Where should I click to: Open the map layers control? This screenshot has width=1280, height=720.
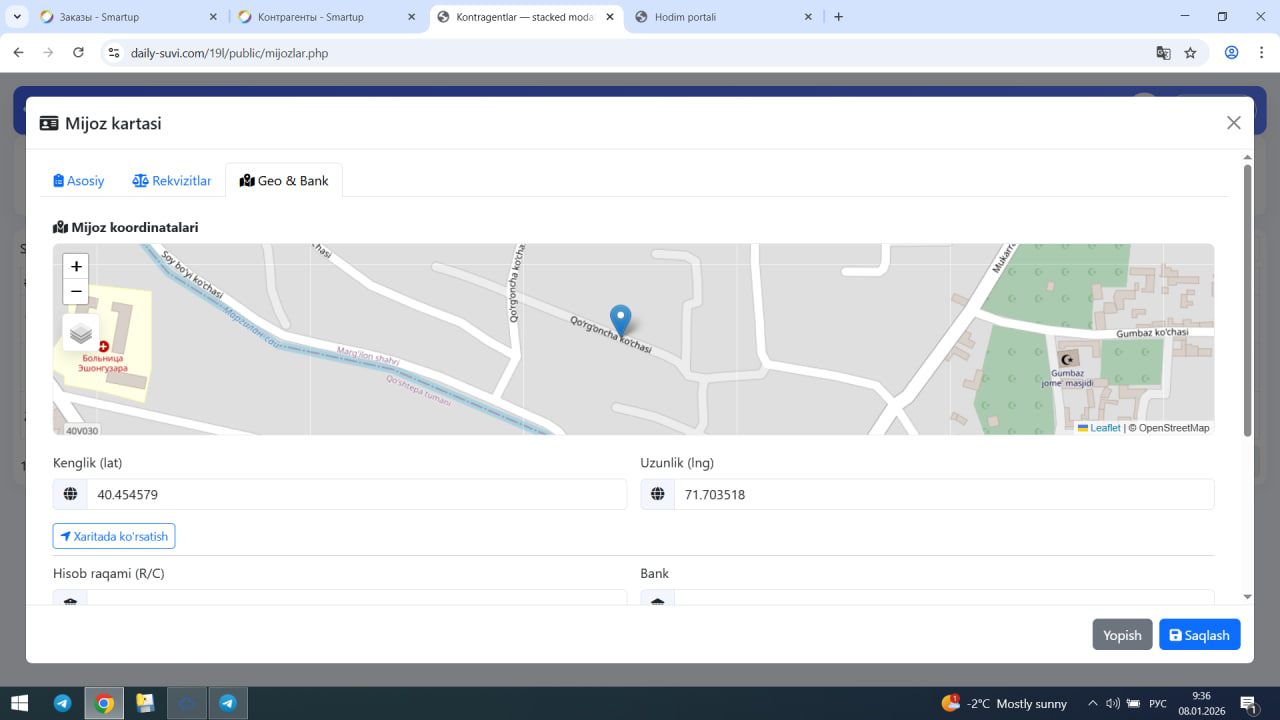pos(81,333)
